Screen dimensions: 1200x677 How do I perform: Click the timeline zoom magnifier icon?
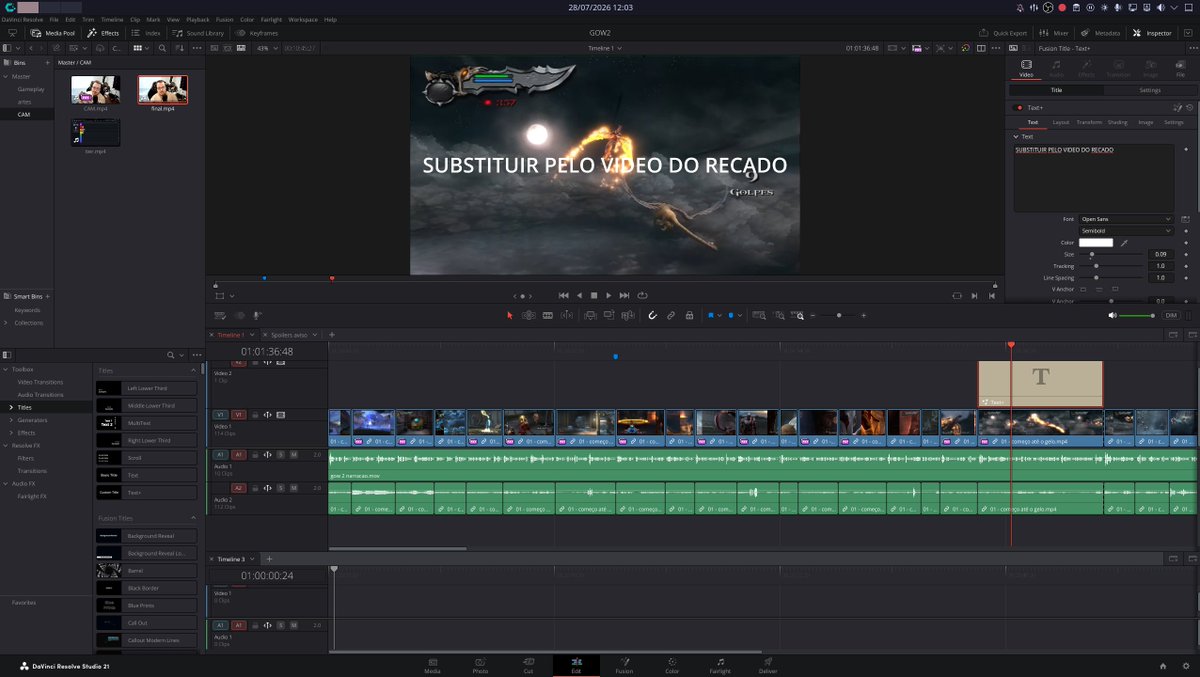pyautogui.click(x=798, y=315)
